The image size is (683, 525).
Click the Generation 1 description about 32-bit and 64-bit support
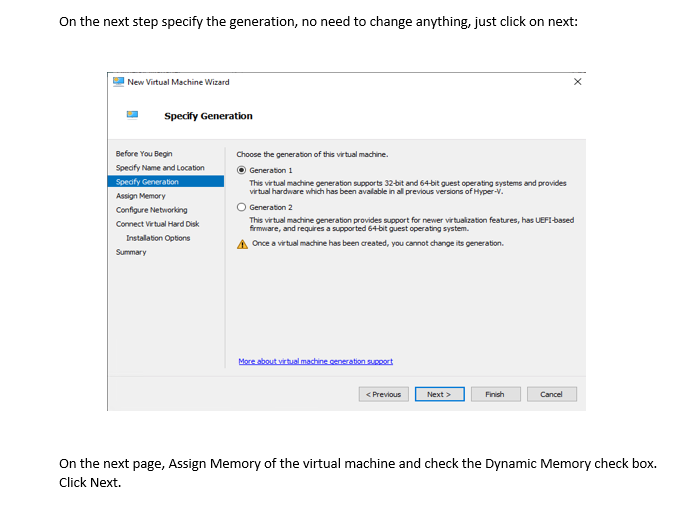(408, 187)
